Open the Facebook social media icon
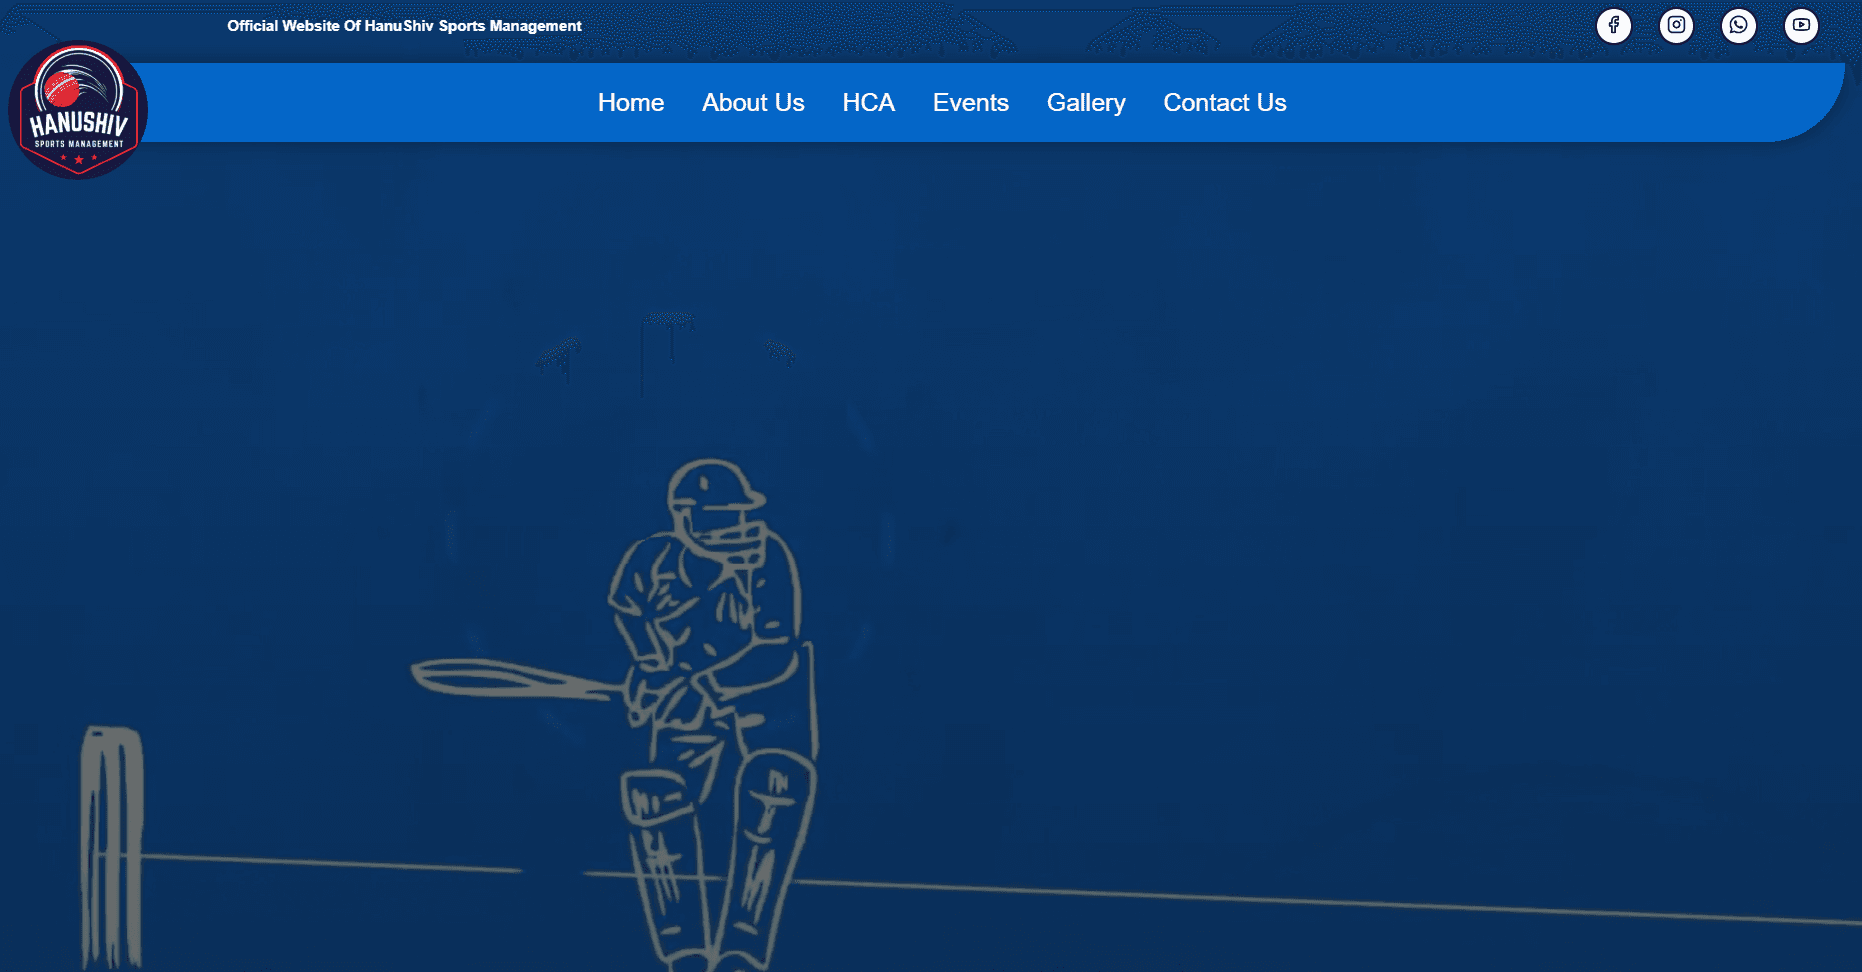Screen dimensions: 1862x972 click(x=1613, y=26)
